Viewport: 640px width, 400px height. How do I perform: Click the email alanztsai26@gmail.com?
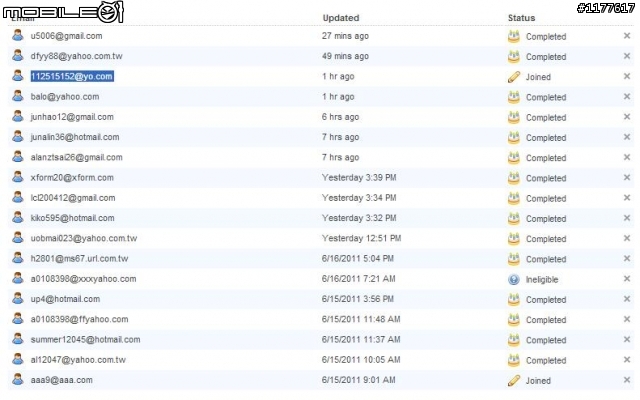coord(76,157)
